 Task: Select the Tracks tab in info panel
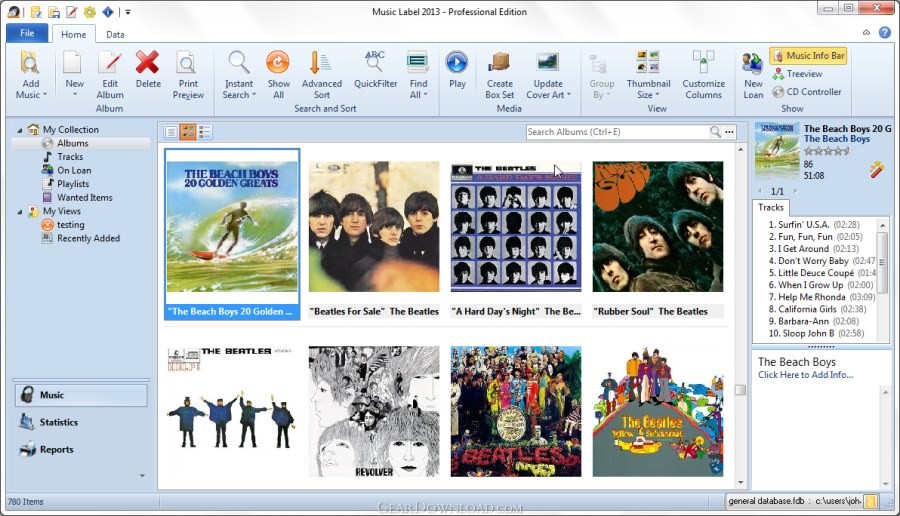point(770,207)
